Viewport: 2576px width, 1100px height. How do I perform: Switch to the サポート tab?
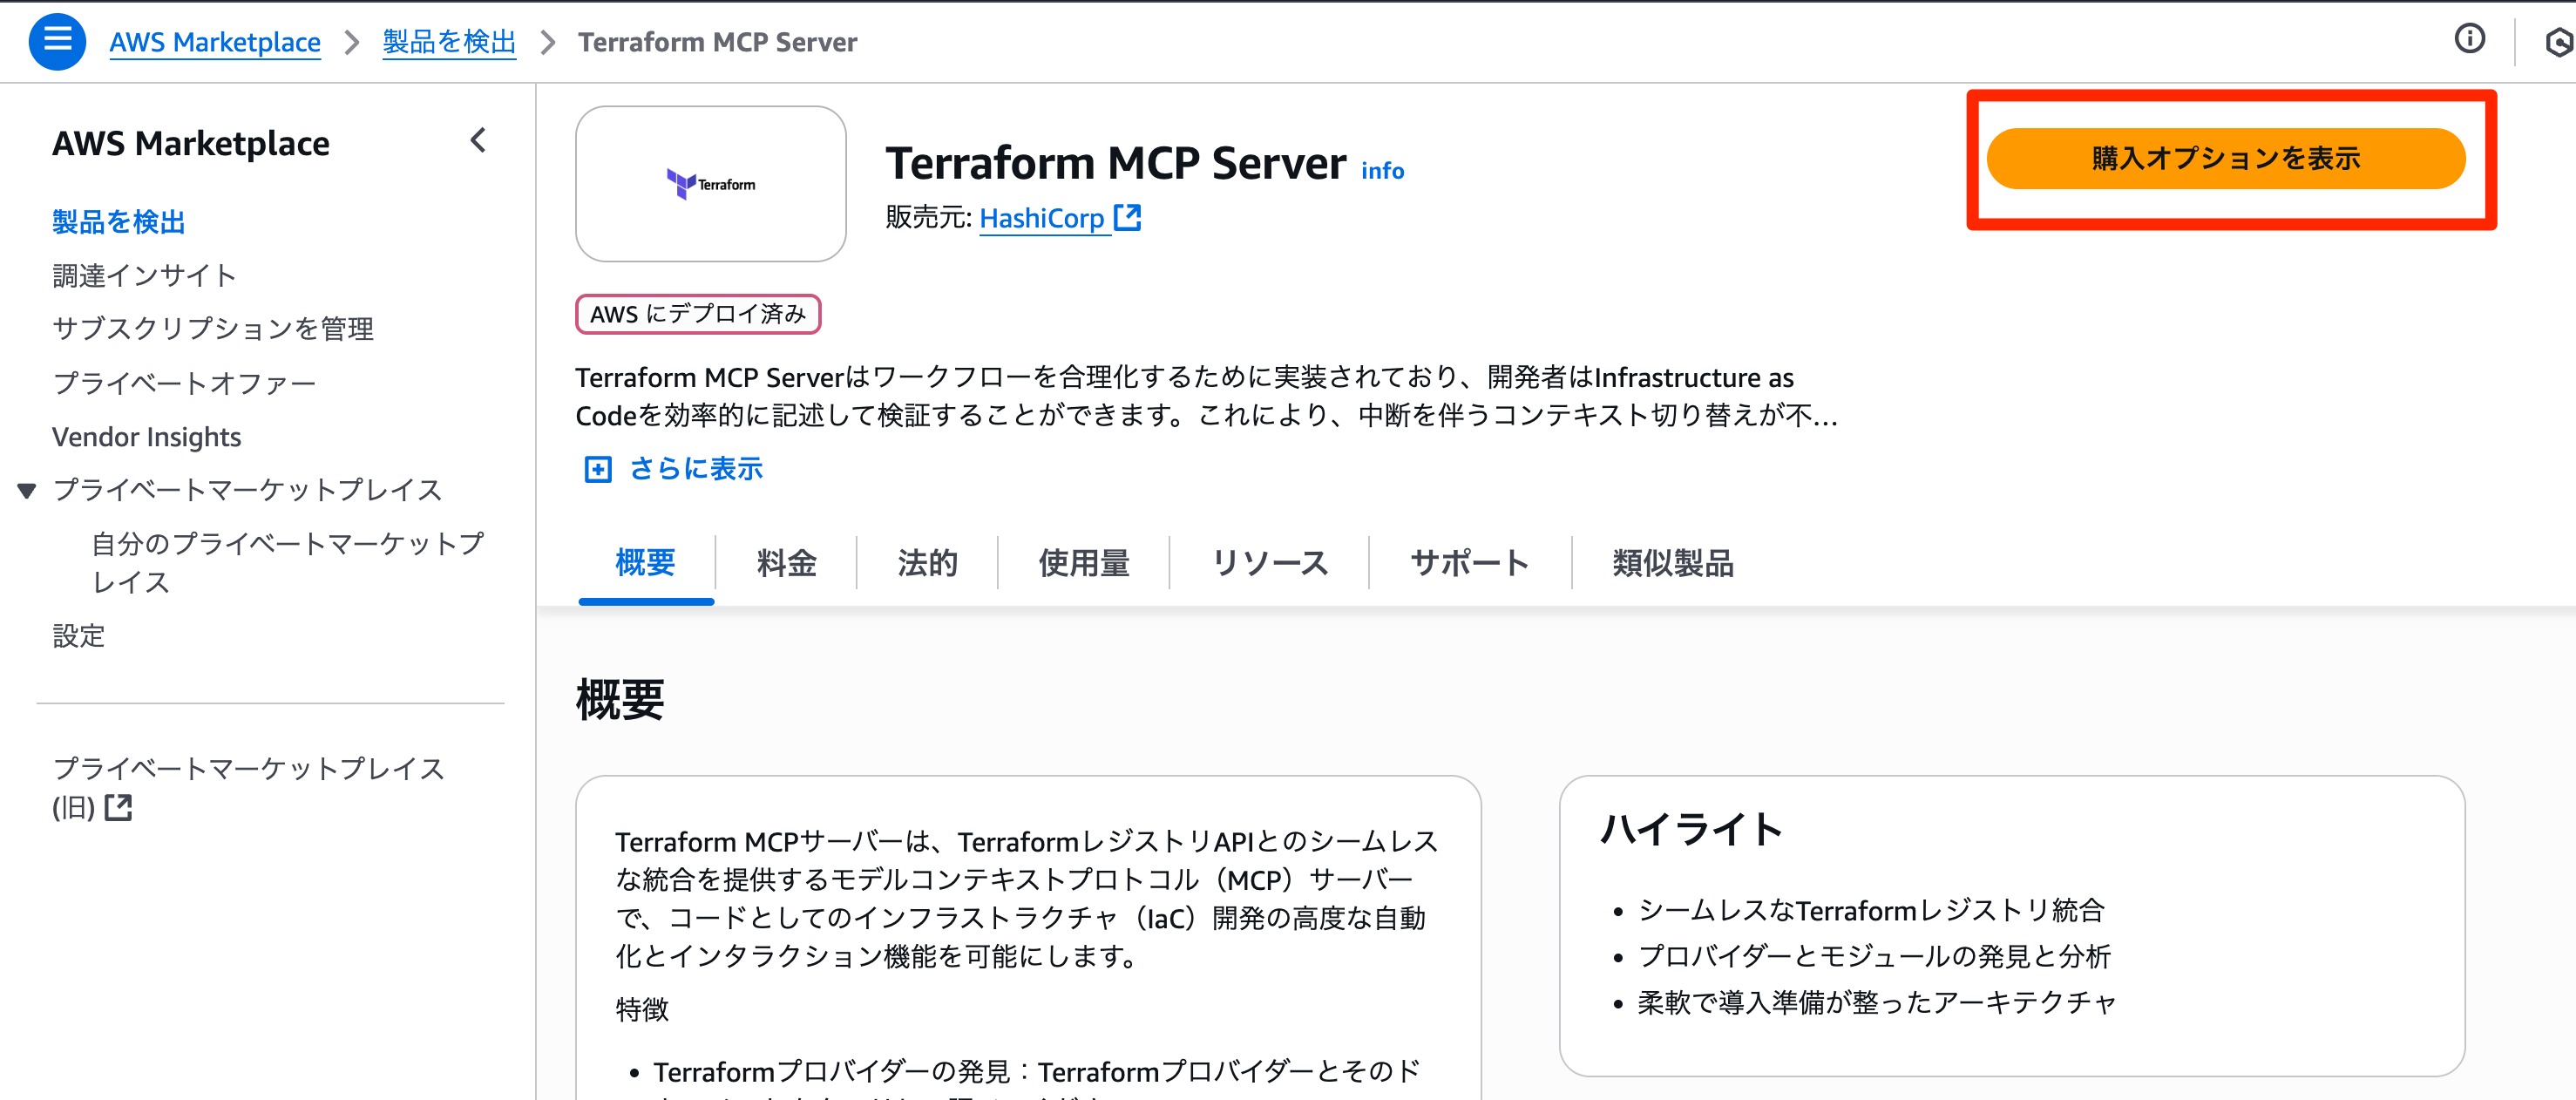point(1470,563)
